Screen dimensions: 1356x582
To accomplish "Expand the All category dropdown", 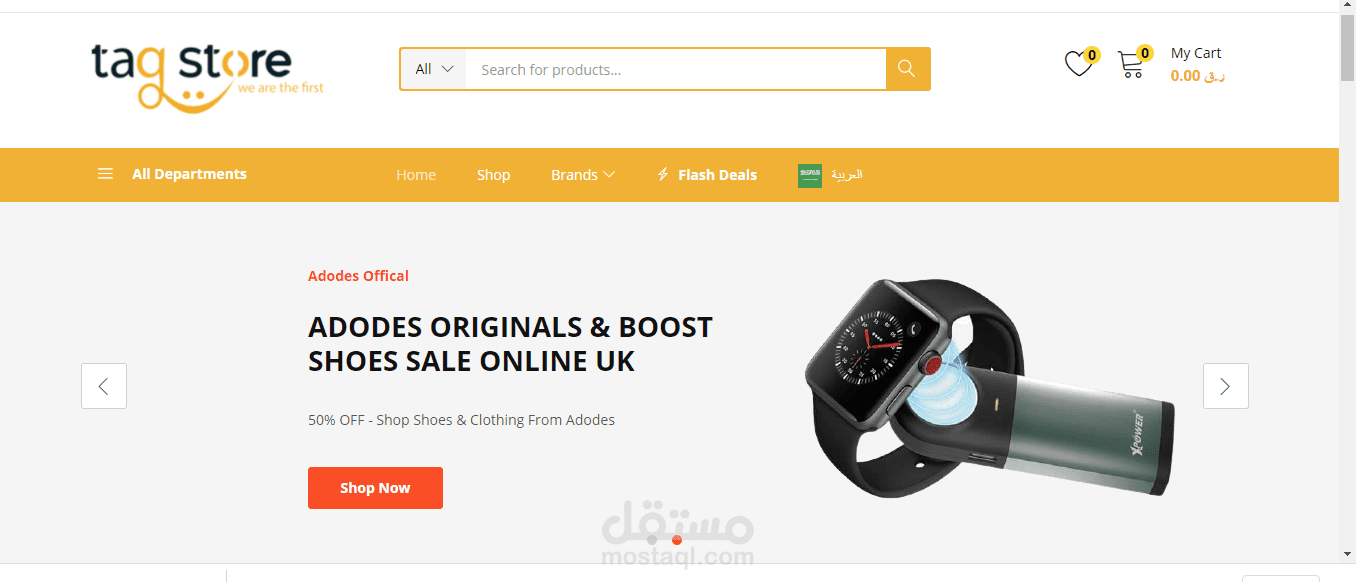I will [x=434, y=69].
